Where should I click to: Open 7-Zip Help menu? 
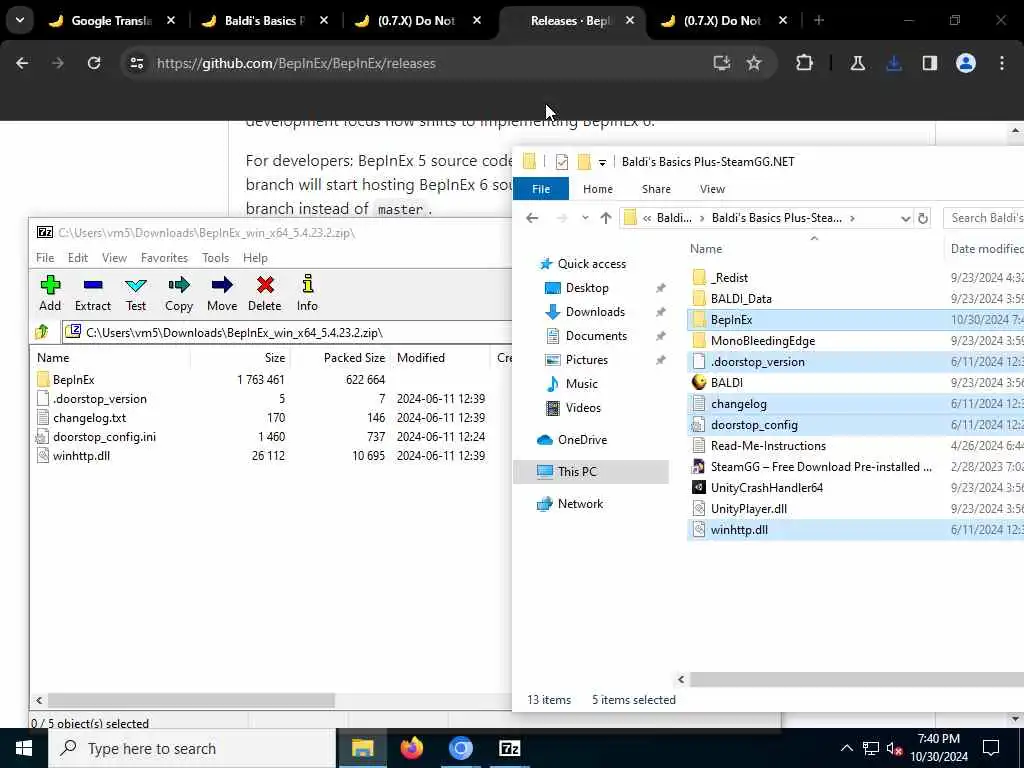click(255, 258)
